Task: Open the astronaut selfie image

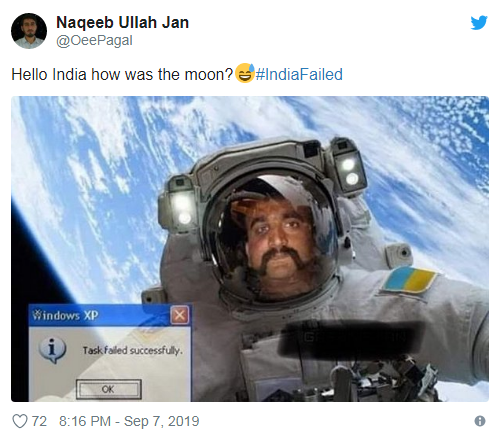Action: coord(250,249)
